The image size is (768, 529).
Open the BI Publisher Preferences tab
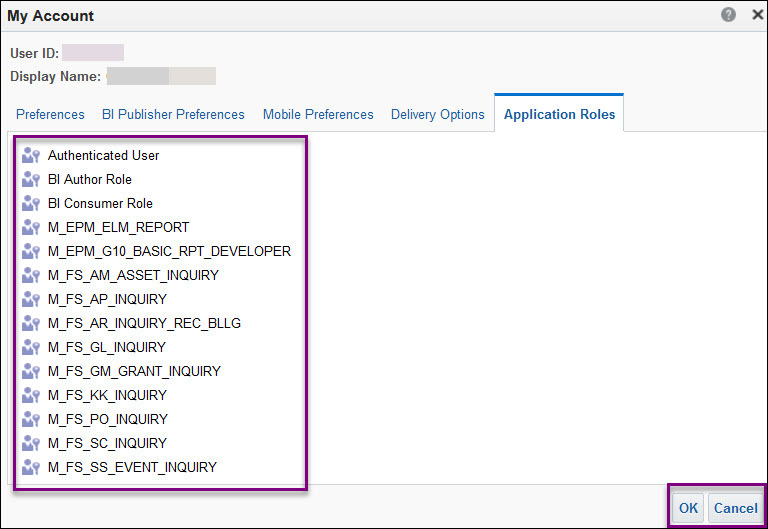(x=173, y=115)
